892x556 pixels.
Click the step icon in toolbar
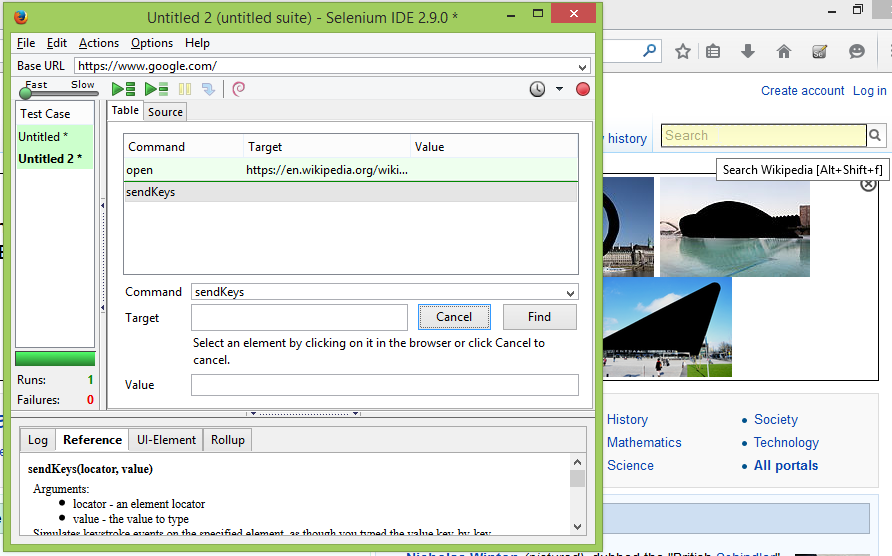208,89
